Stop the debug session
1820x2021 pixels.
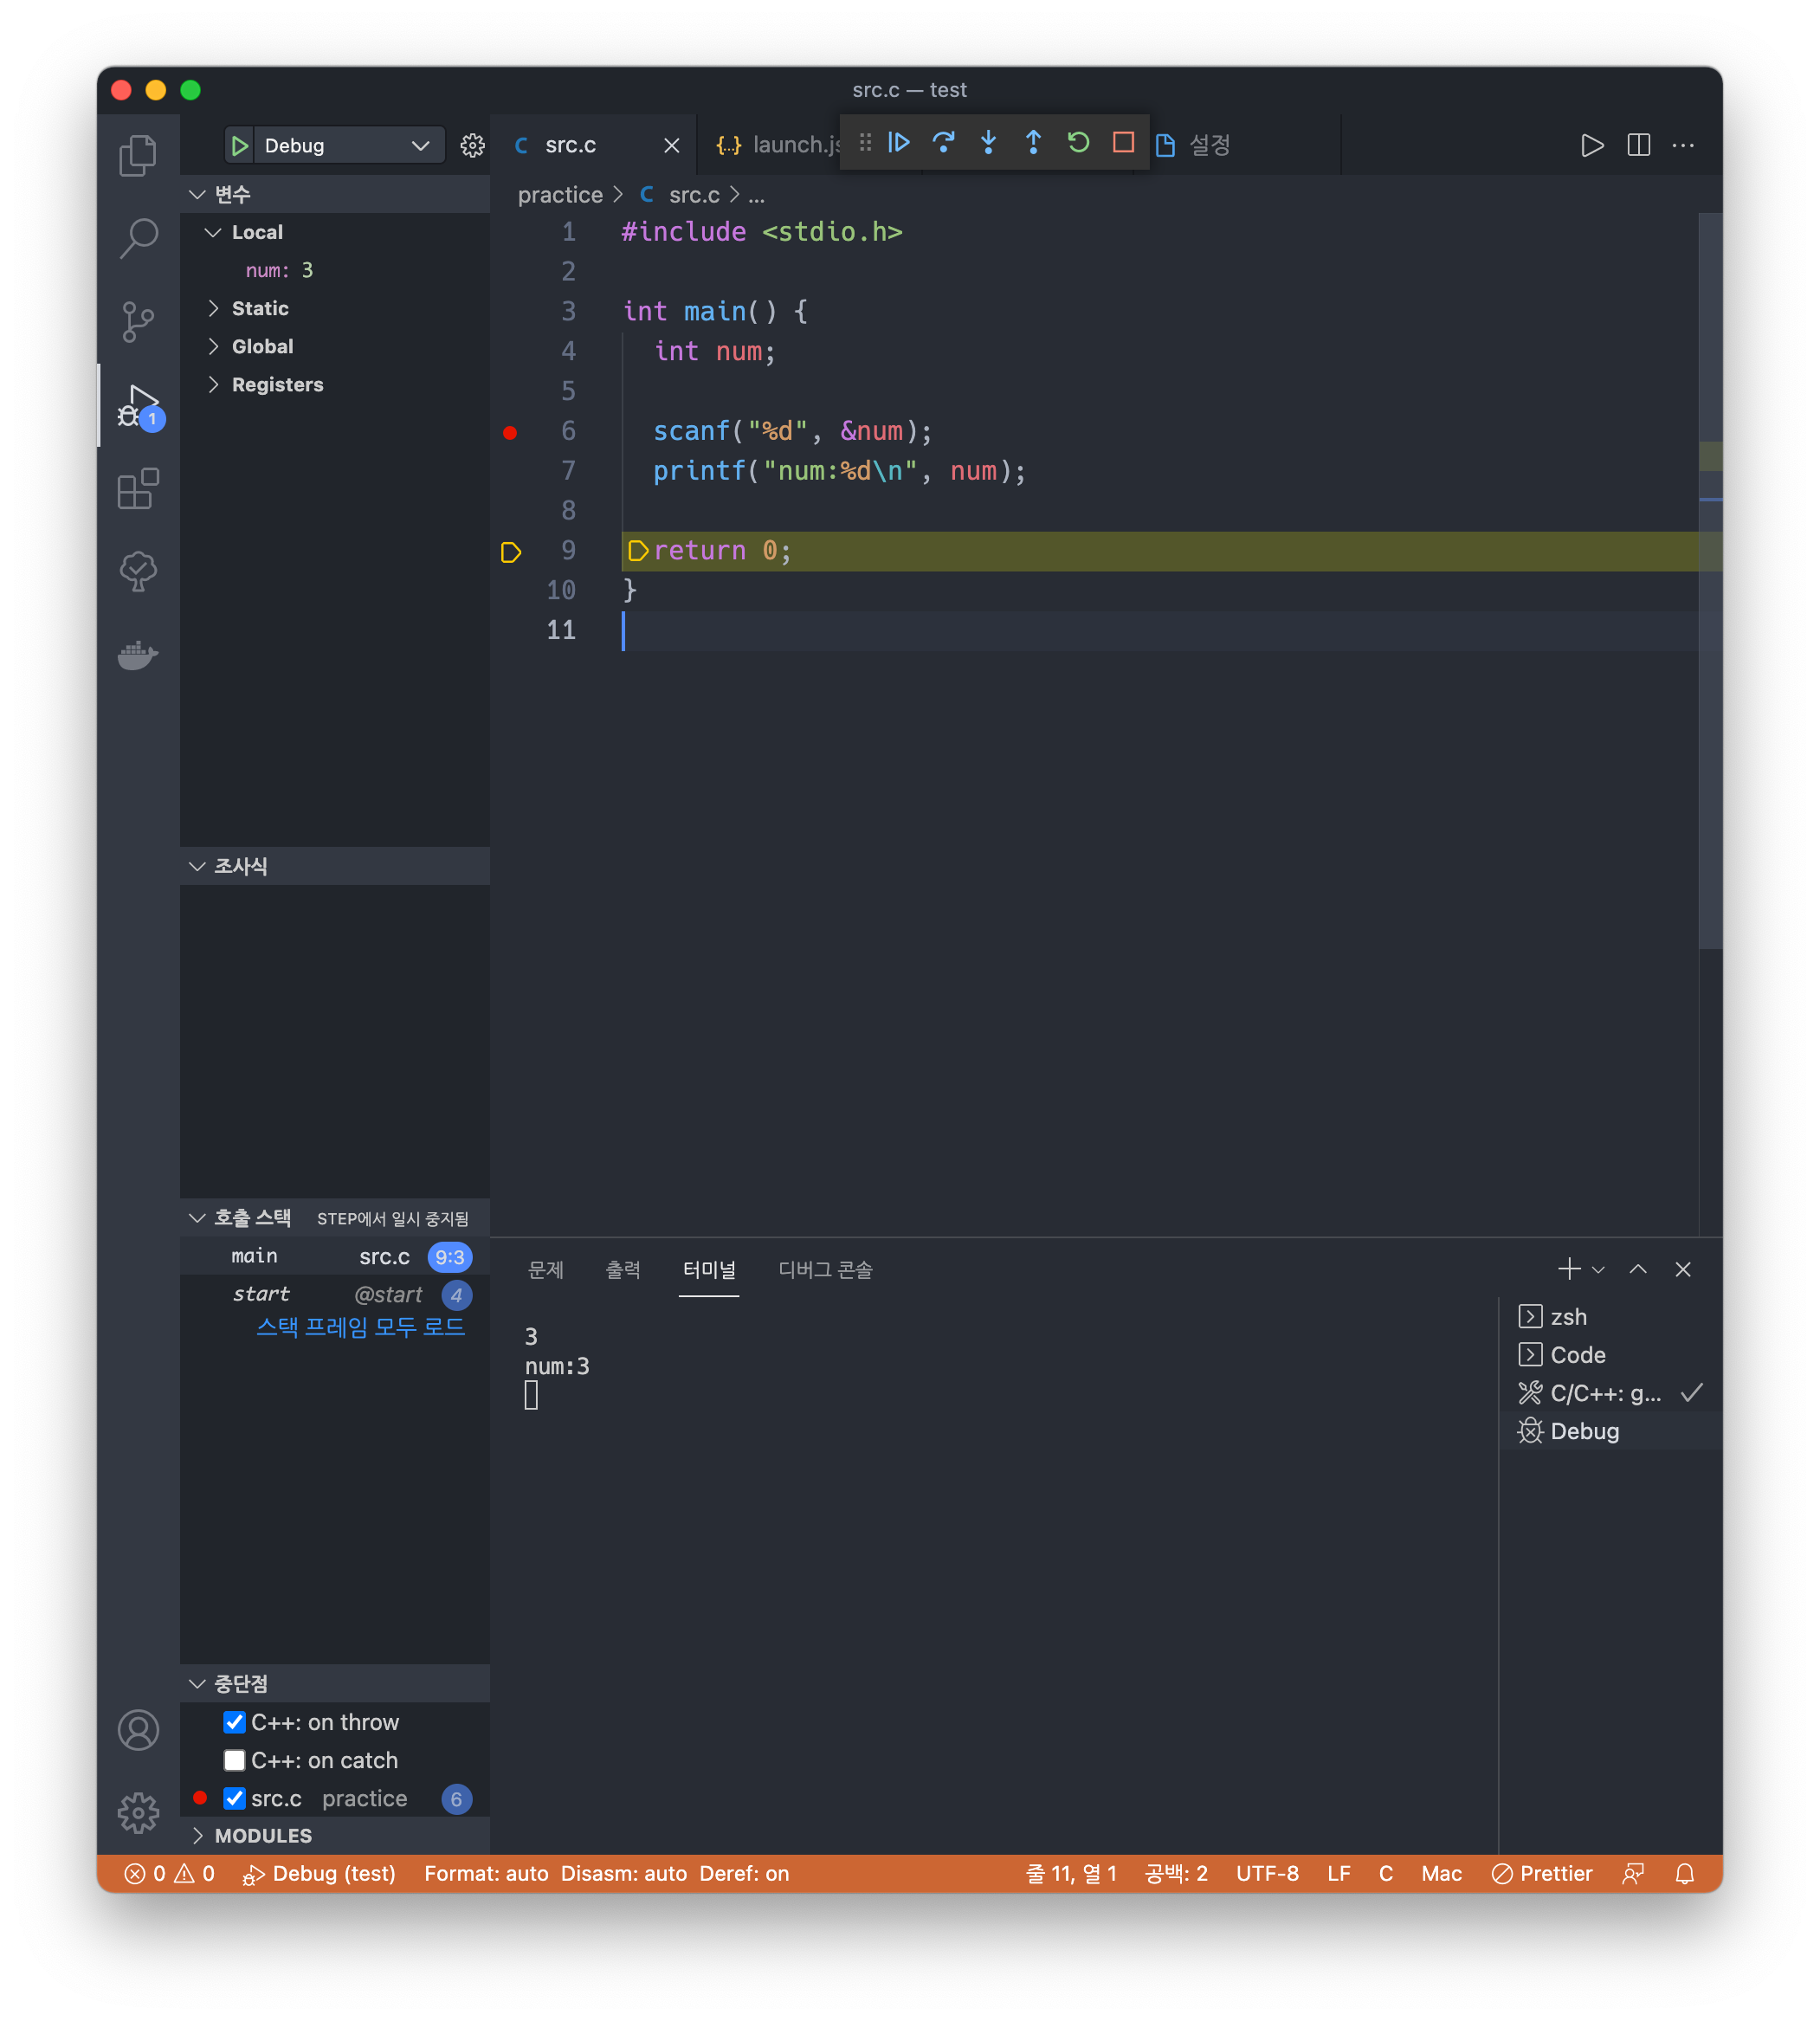click(x=1123, y=143)
